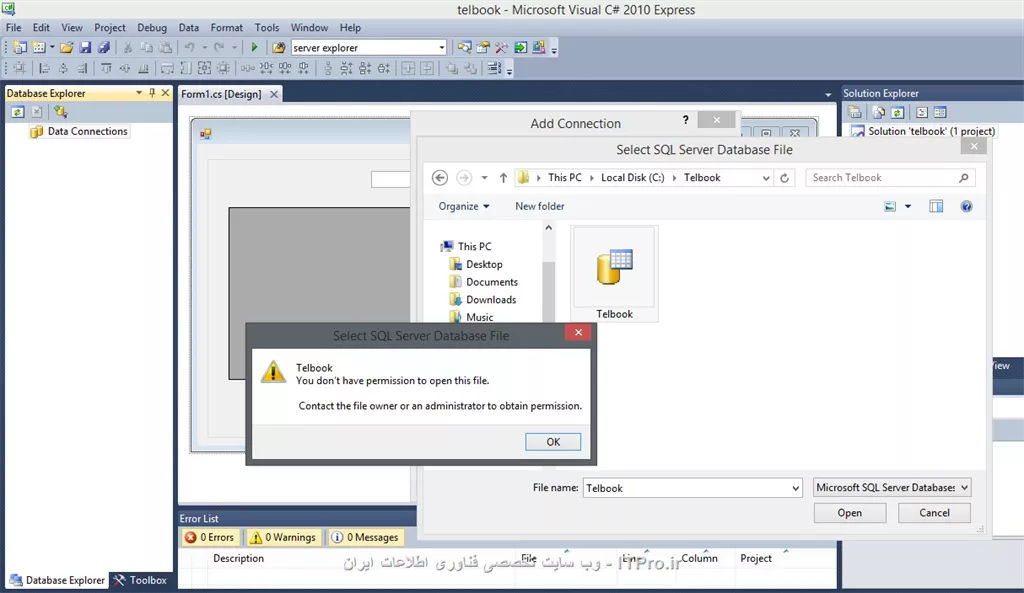The width and height of the screenshot is (1024, 593).
Task: Click the Search Telbook field
Action: (x=891, y=178)
